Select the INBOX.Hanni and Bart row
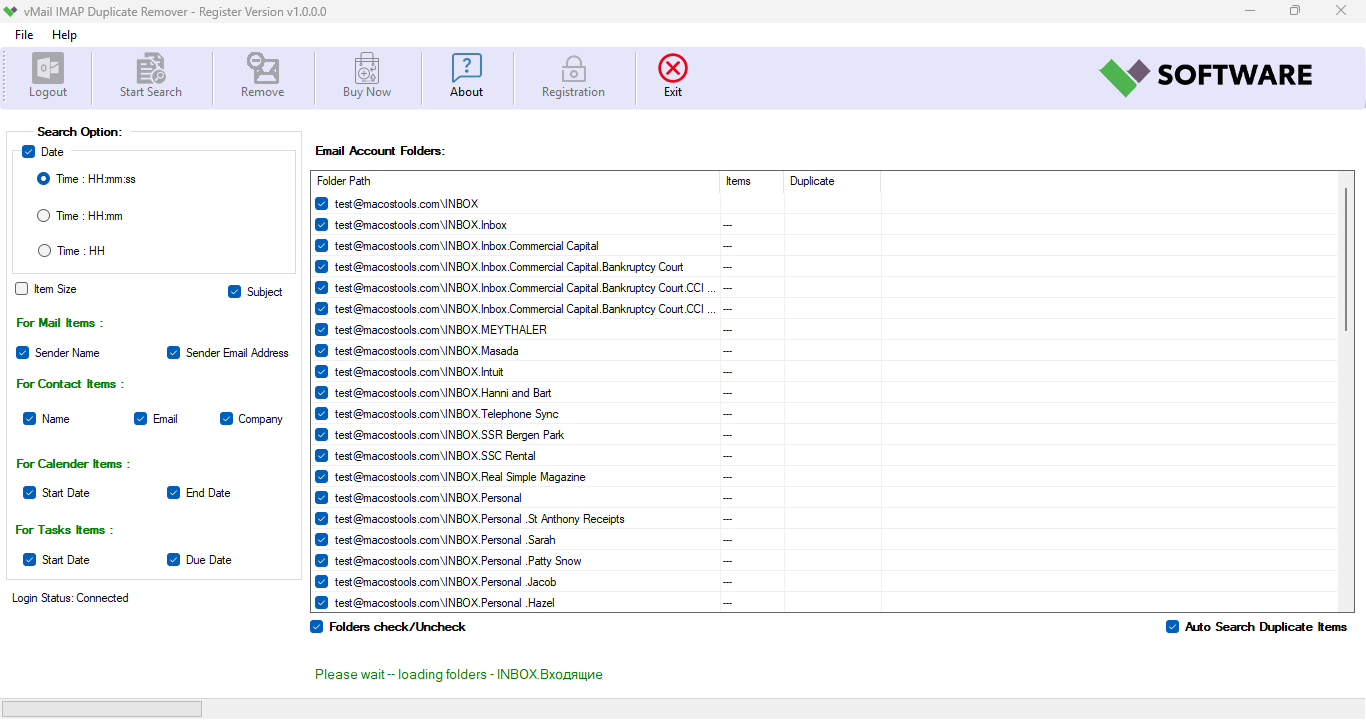Viewport: 1366px width, 720px height. click(824, 393)
